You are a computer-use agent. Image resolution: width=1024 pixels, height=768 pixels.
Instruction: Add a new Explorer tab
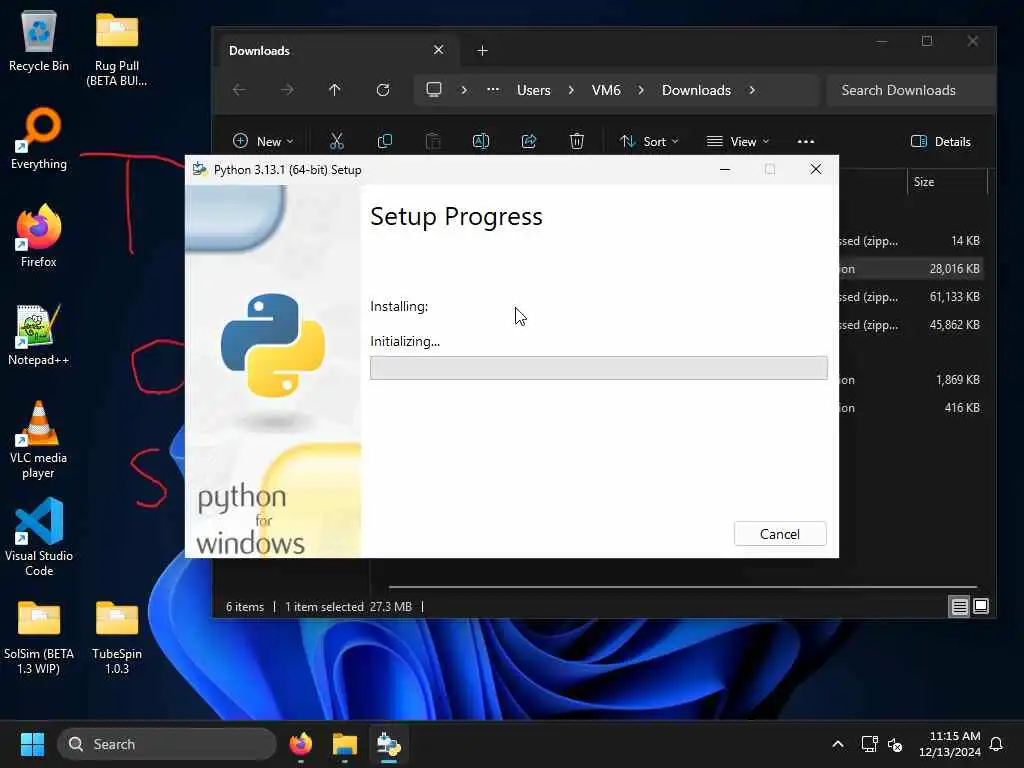pyautogui.click(x=482, y=50)
